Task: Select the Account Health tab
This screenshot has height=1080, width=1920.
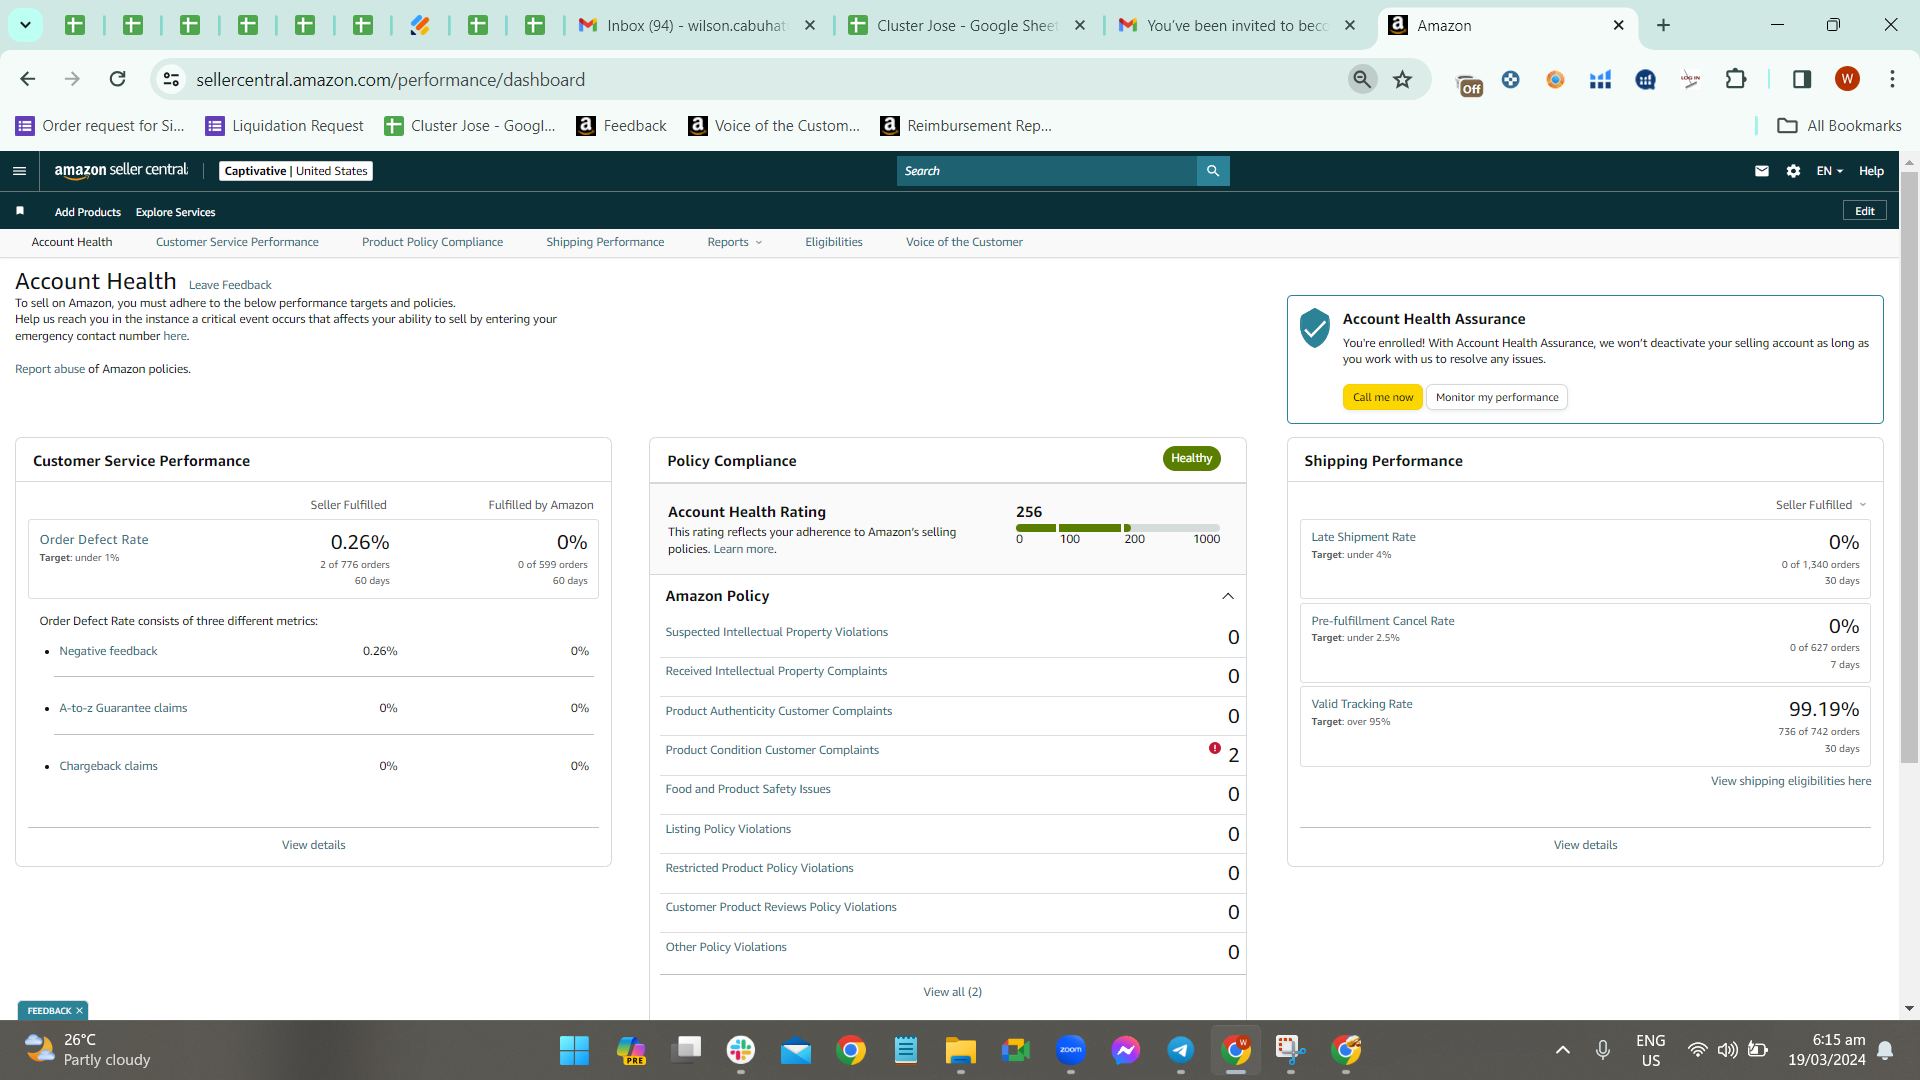Action: [72, 242]
